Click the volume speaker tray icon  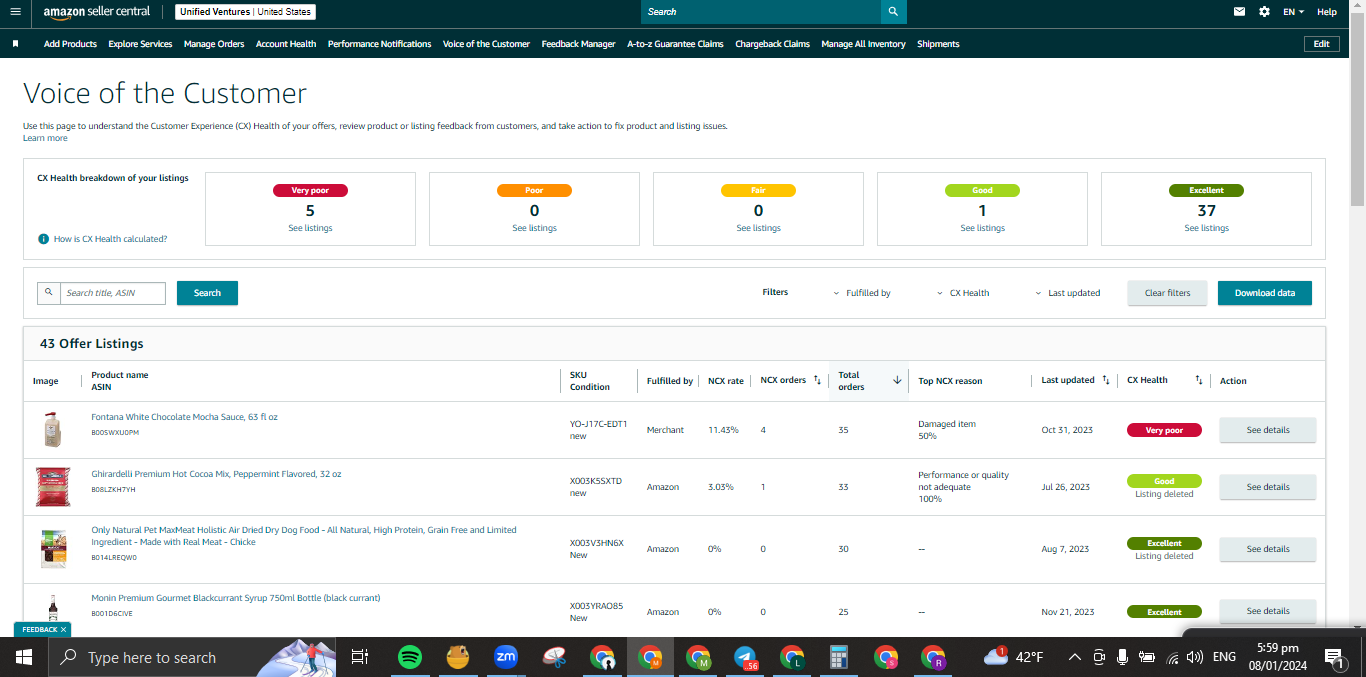(x=1194, y=657)
